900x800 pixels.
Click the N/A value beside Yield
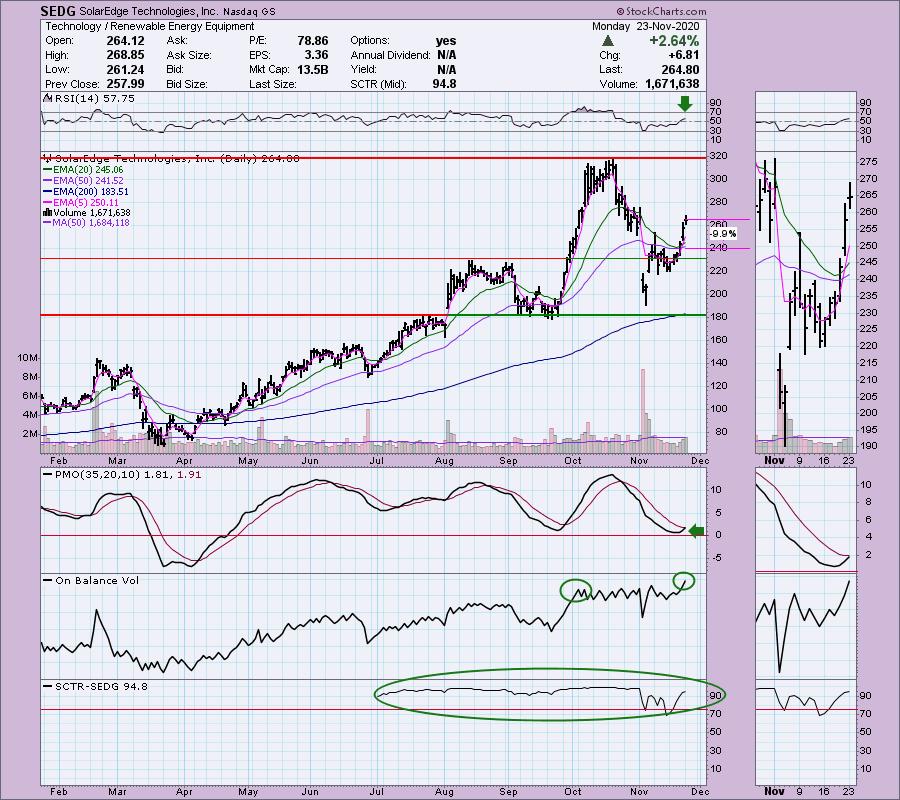tap(447, 69)
